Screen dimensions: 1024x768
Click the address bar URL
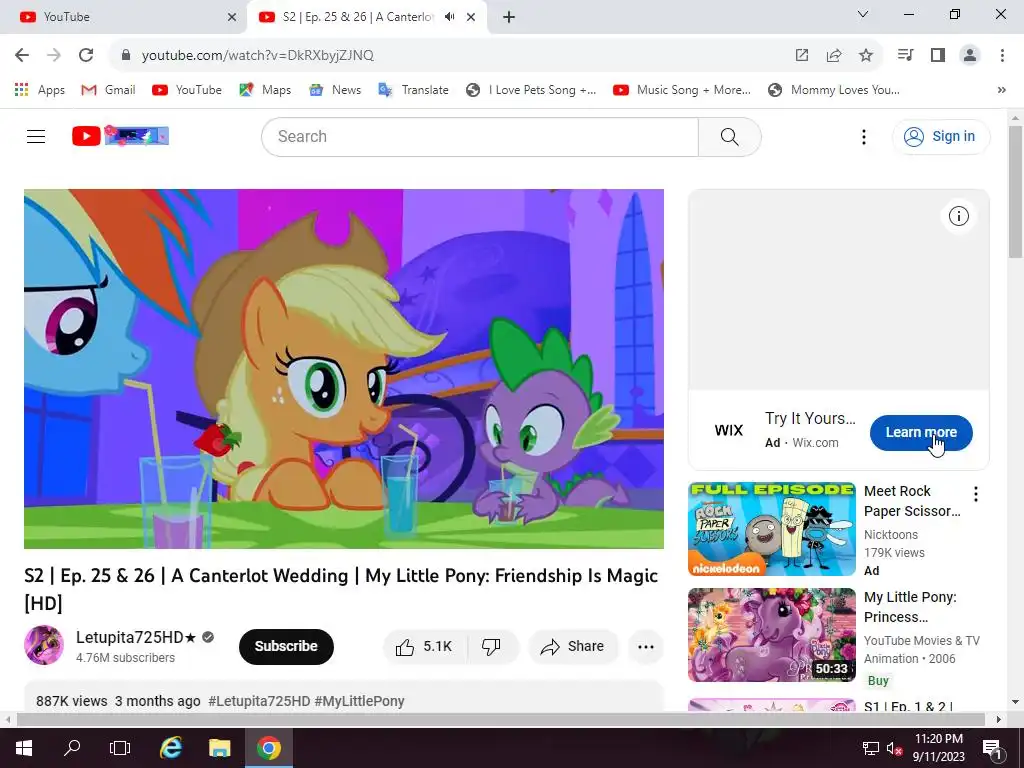257,55
